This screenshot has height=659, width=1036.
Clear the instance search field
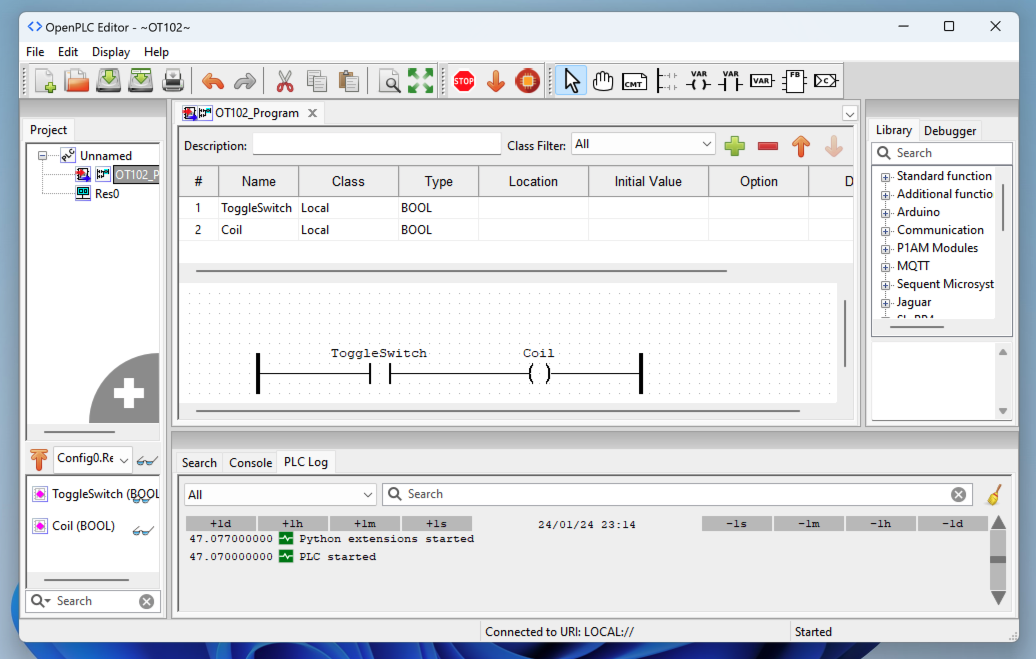(x=147, y=601)
